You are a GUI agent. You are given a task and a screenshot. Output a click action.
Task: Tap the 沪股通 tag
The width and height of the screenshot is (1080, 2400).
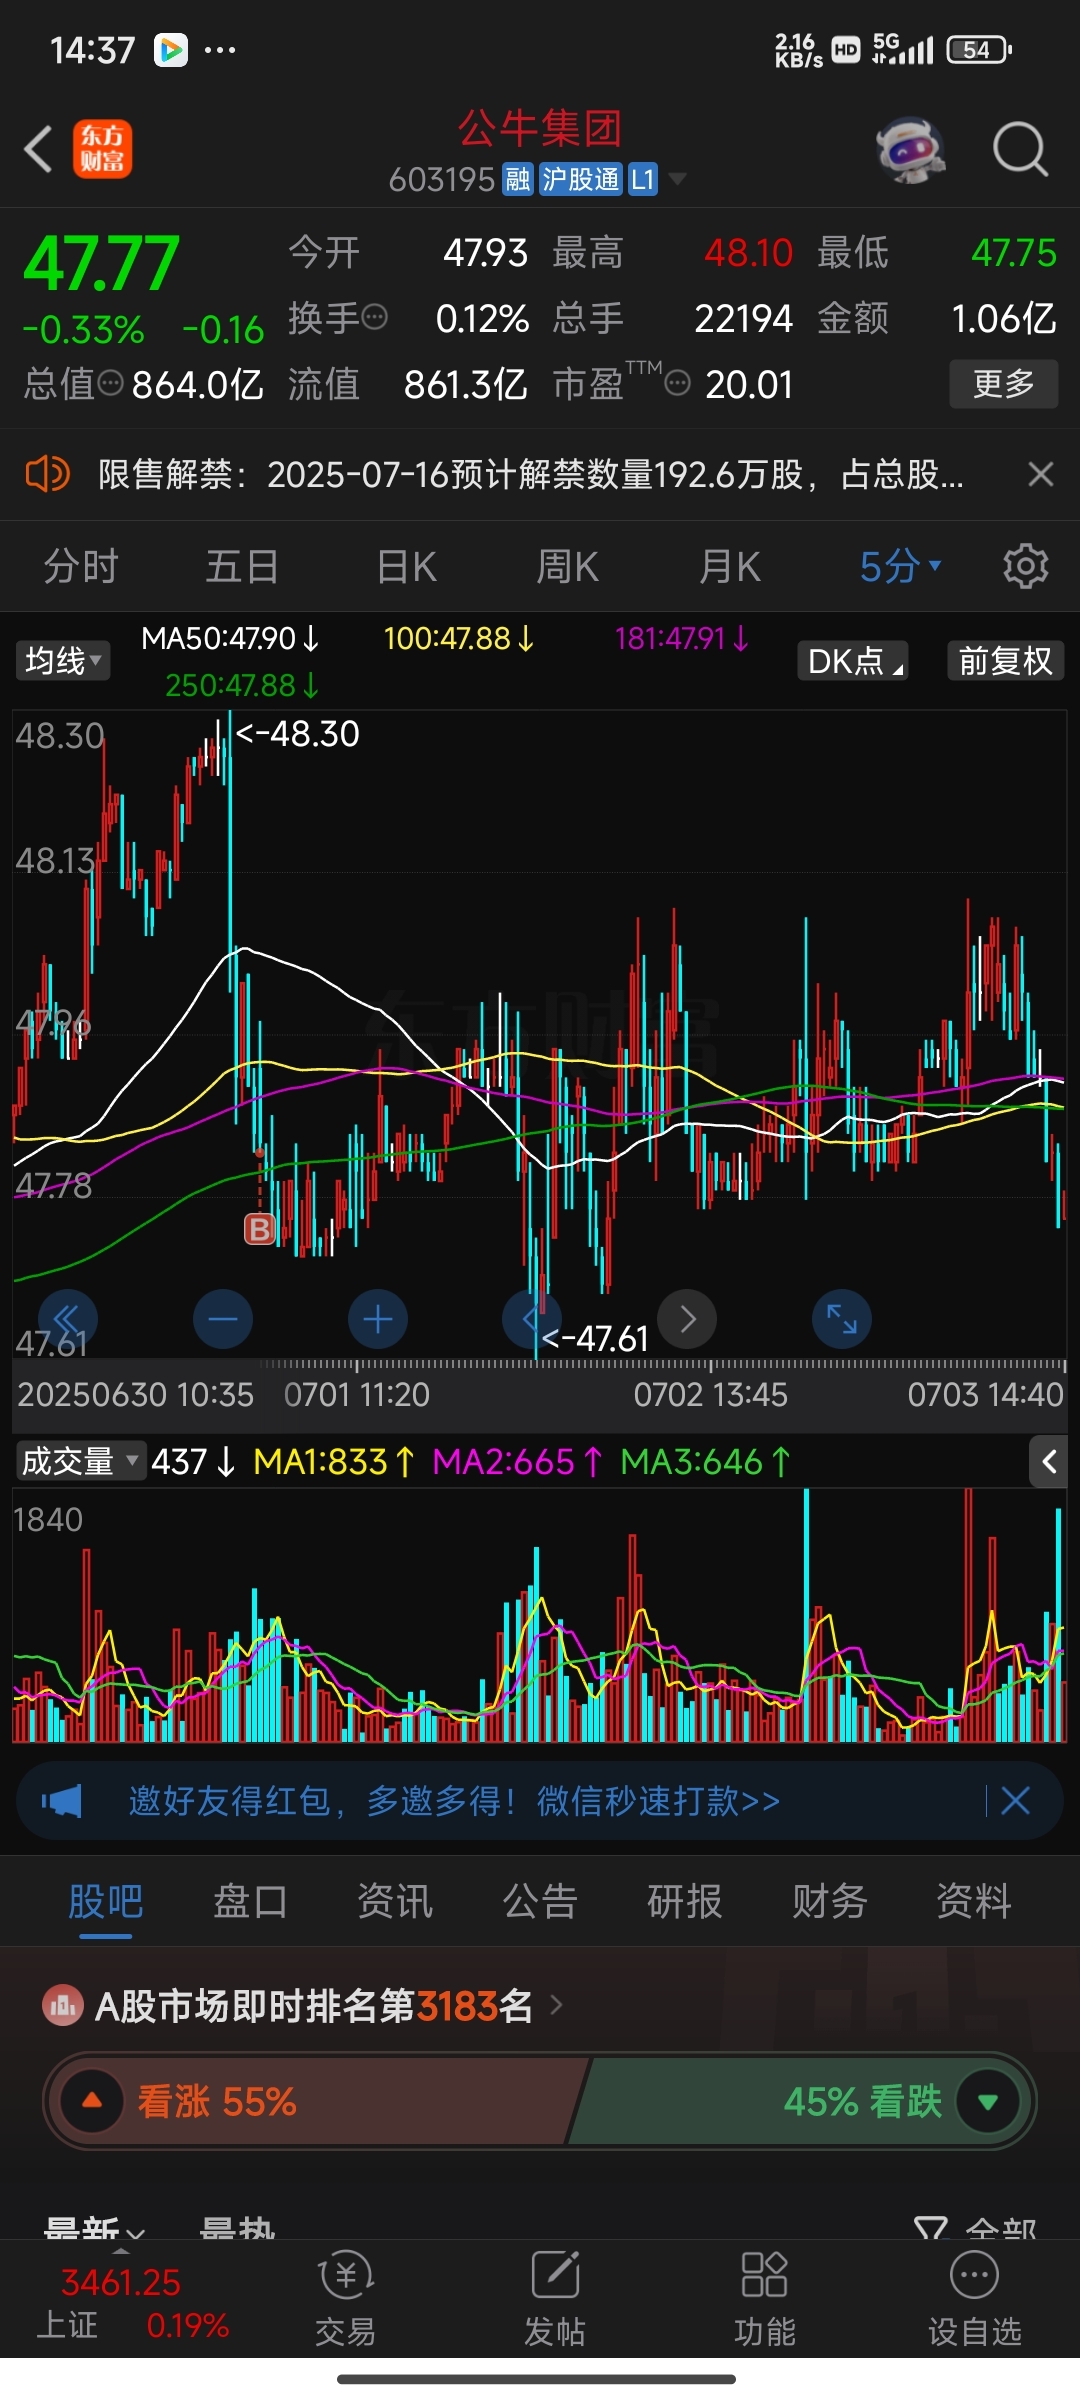[581, 179]
